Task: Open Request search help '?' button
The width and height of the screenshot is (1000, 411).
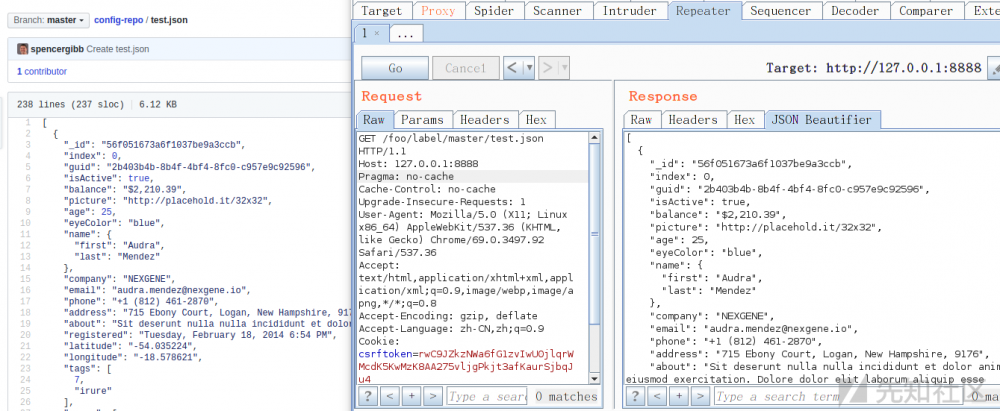Action: click(367, 396)
